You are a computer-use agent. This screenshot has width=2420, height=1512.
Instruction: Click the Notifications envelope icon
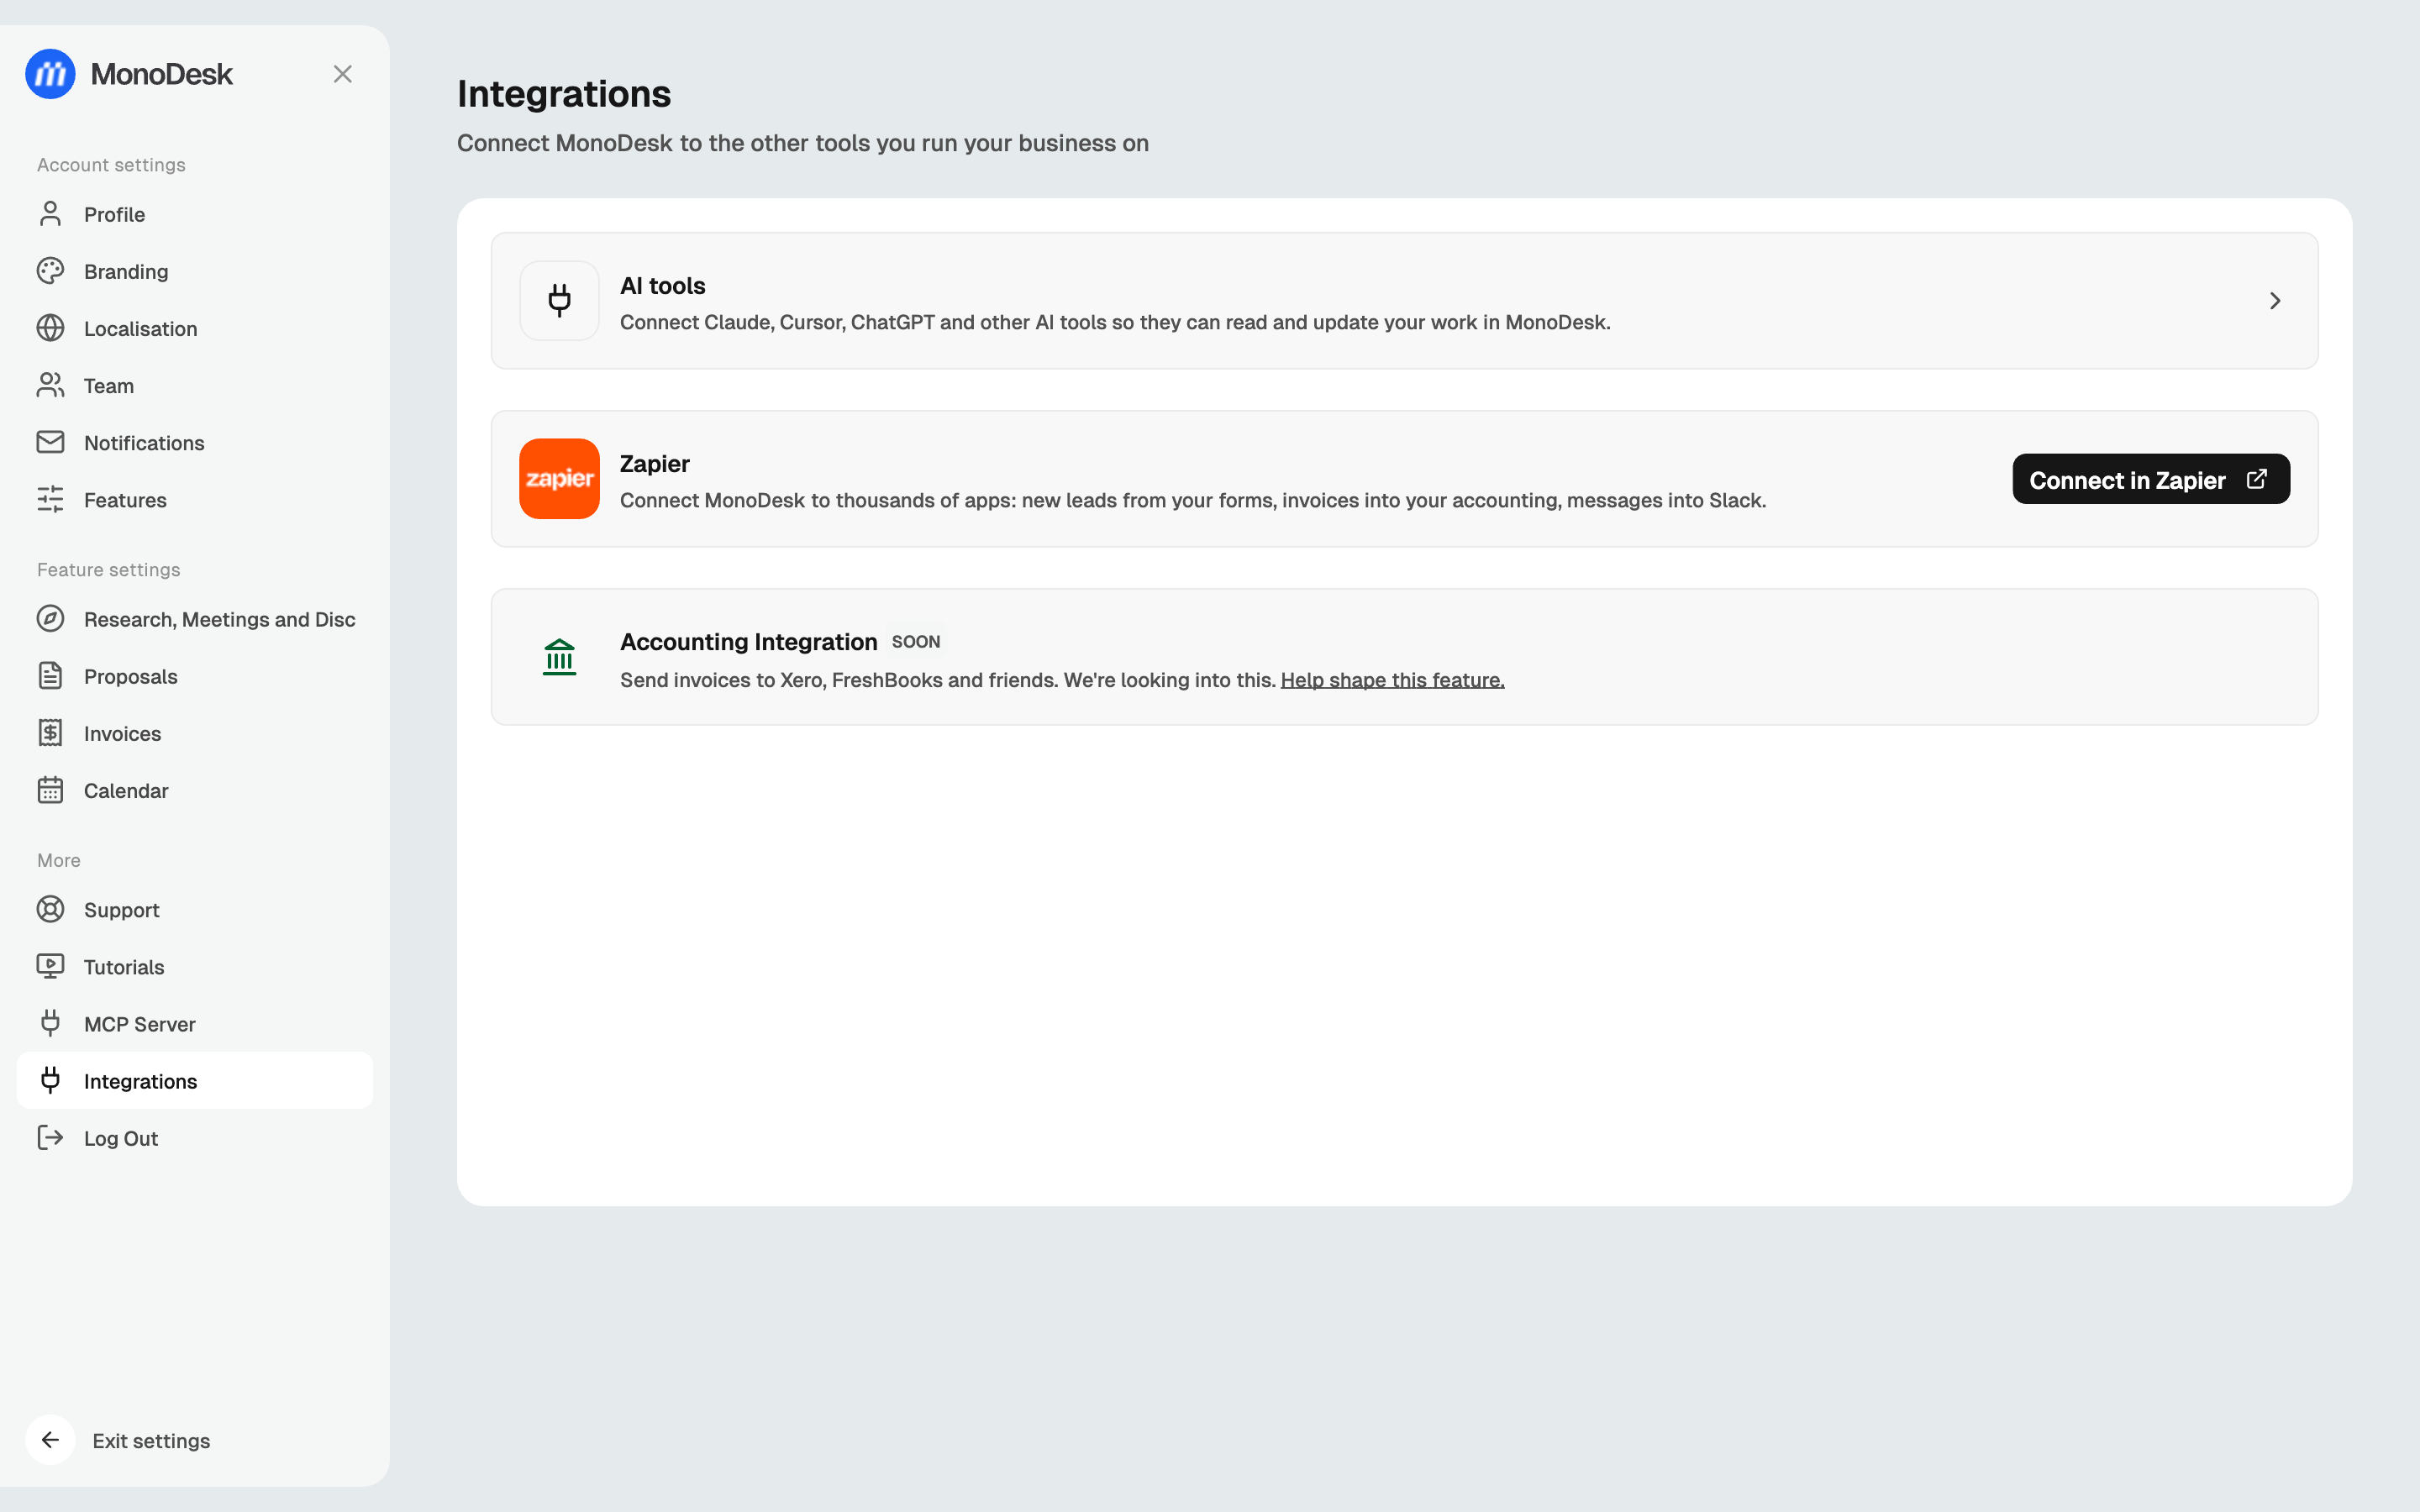coord(50,442)
